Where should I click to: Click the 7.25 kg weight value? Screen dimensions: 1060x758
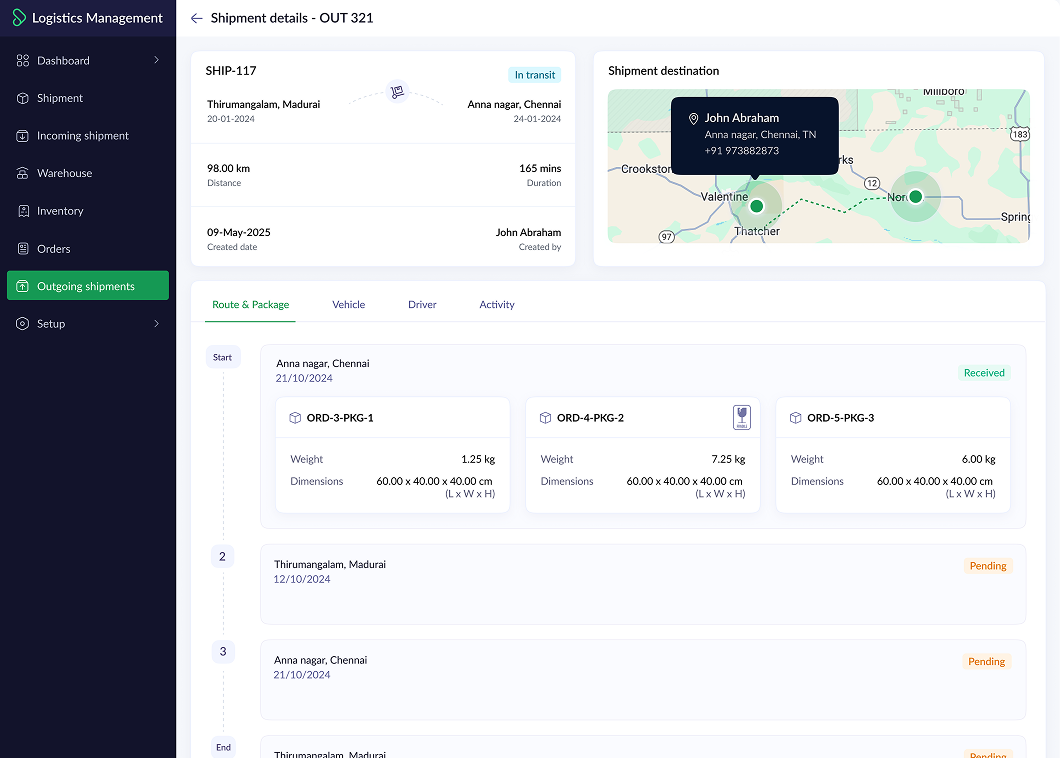point(728,459)
